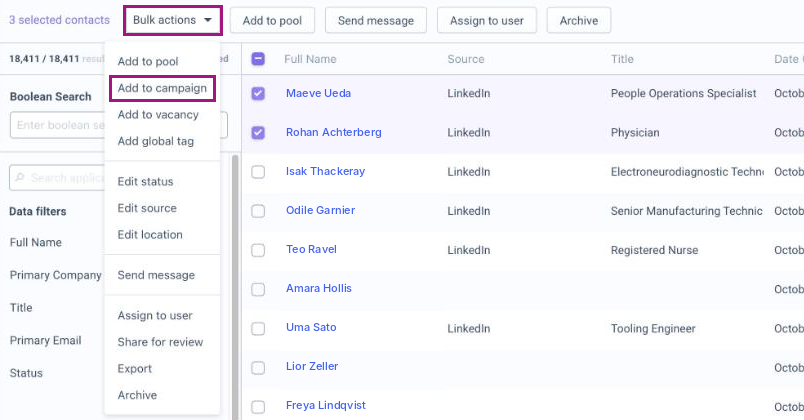Viewport: 804px width, 420px height.
Task: Open Odile Garnier's contact profile
Action: click(x=320, y=210)
